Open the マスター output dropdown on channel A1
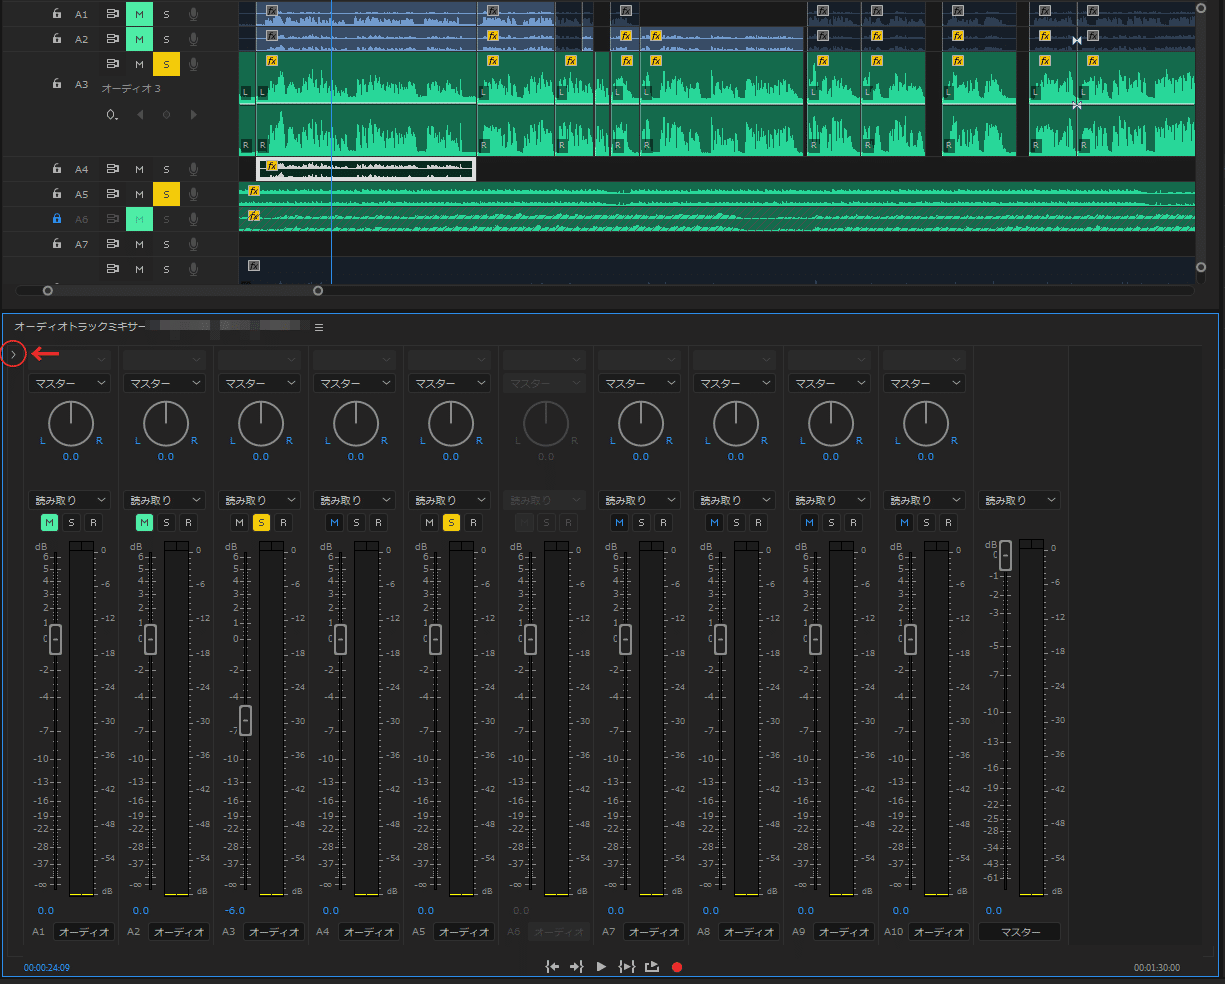Screen dimensions: 1225x984 click(x=70, y=383)
